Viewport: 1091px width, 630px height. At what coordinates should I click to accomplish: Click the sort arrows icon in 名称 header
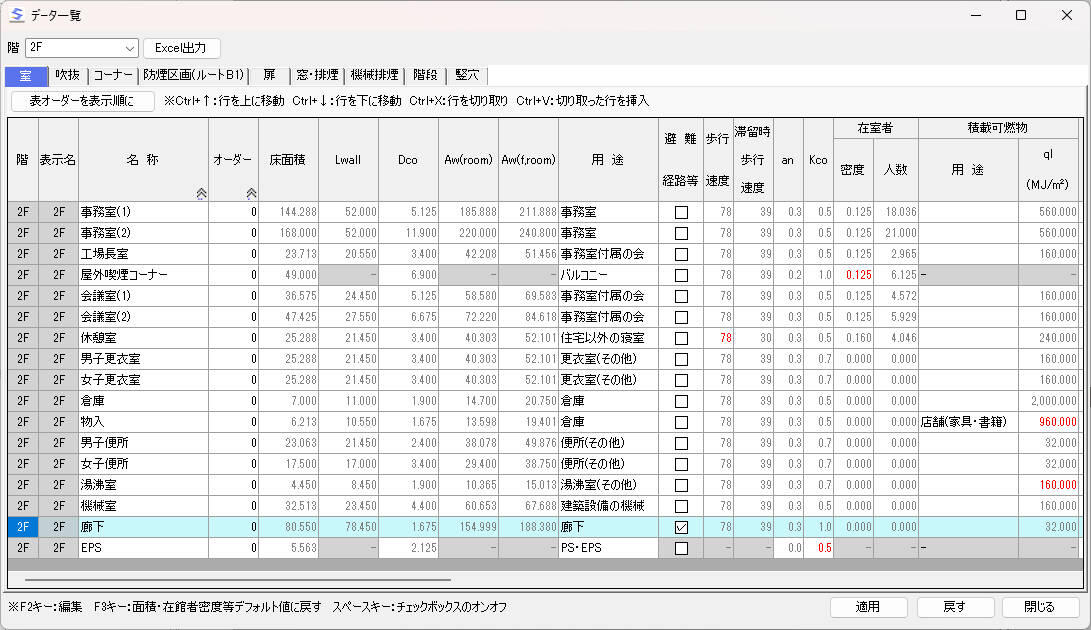coord(201,193)
